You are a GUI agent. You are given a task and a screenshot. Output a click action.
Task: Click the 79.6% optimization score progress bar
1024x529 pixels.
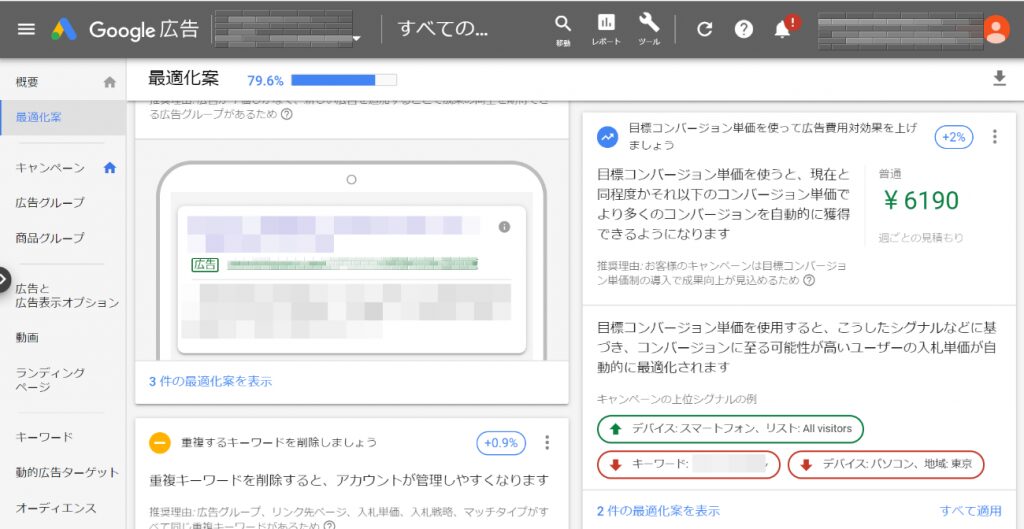(344, 80)
